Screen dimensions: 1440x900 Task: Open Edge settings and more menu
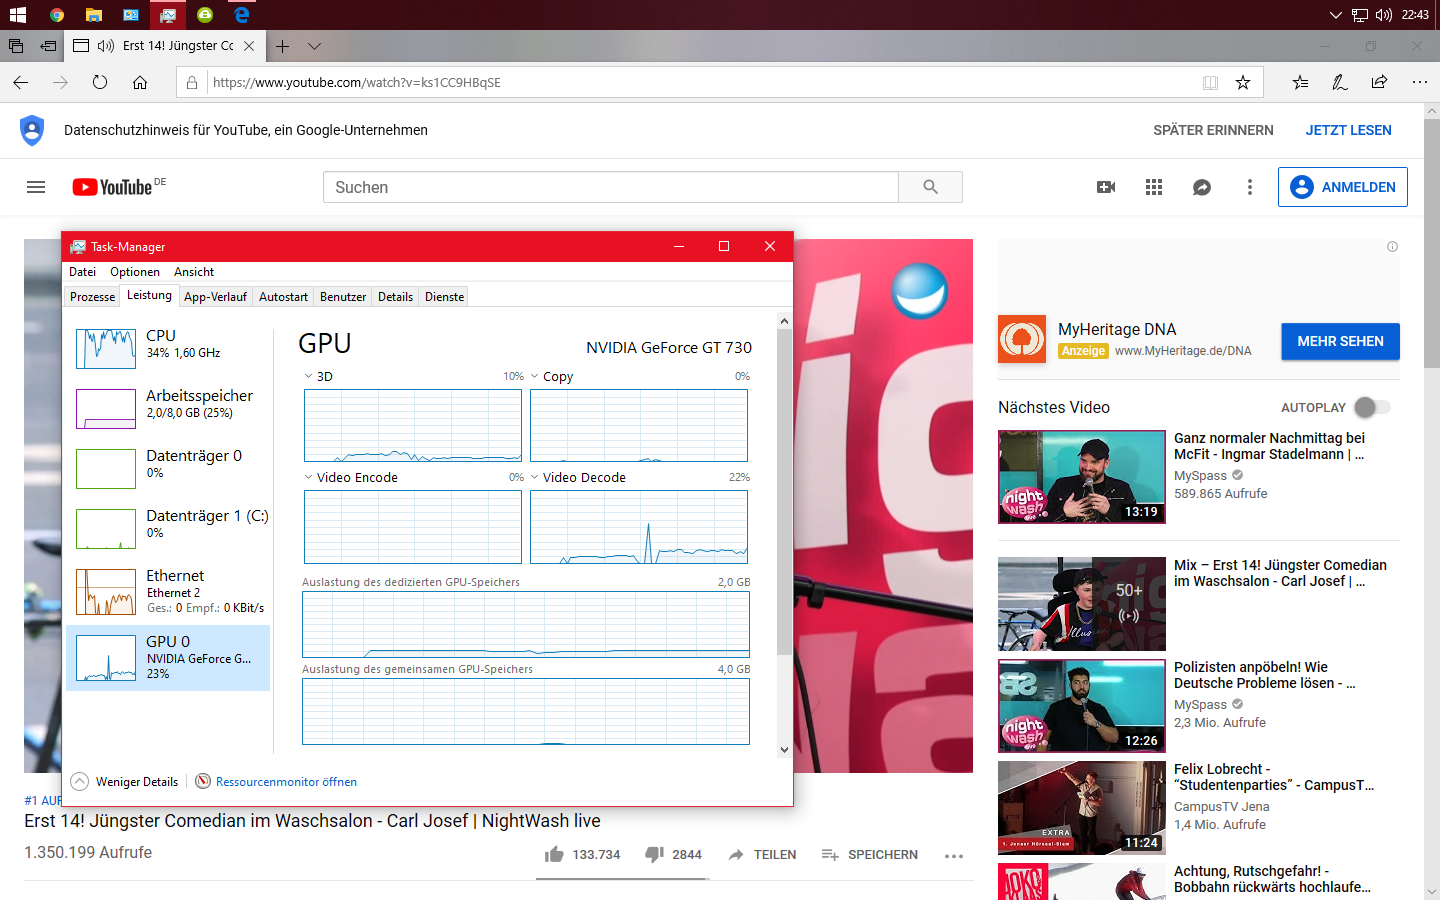[1420, 82]
